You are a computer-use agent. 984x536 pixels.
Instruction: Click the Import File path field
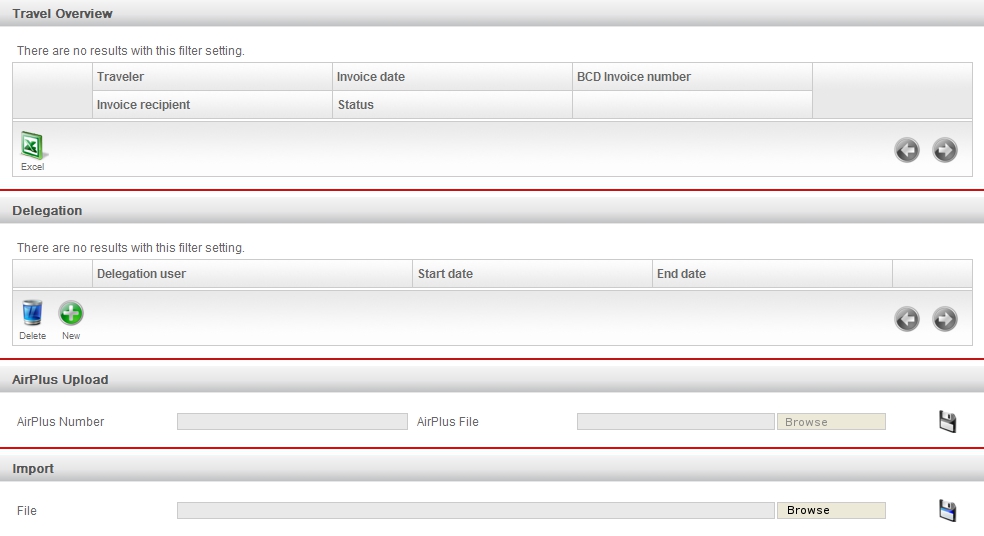pyautogui.click(x=476, y=510)
